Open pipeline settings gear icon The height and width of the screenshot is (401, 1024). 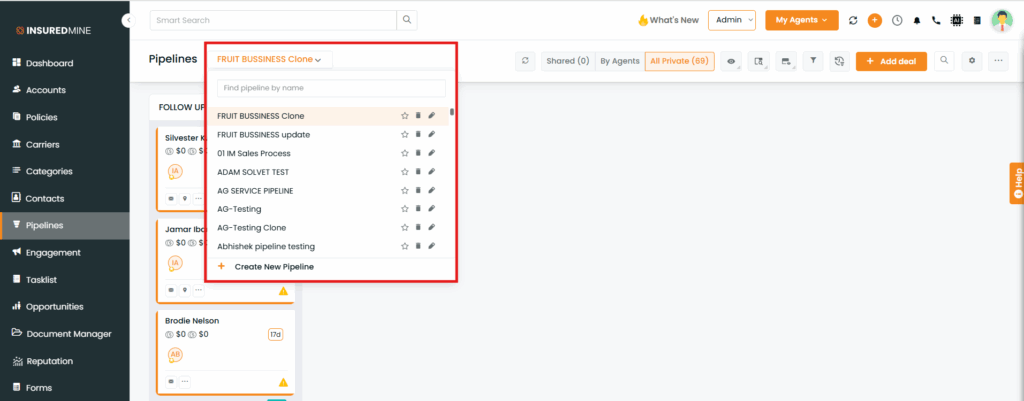972,61
